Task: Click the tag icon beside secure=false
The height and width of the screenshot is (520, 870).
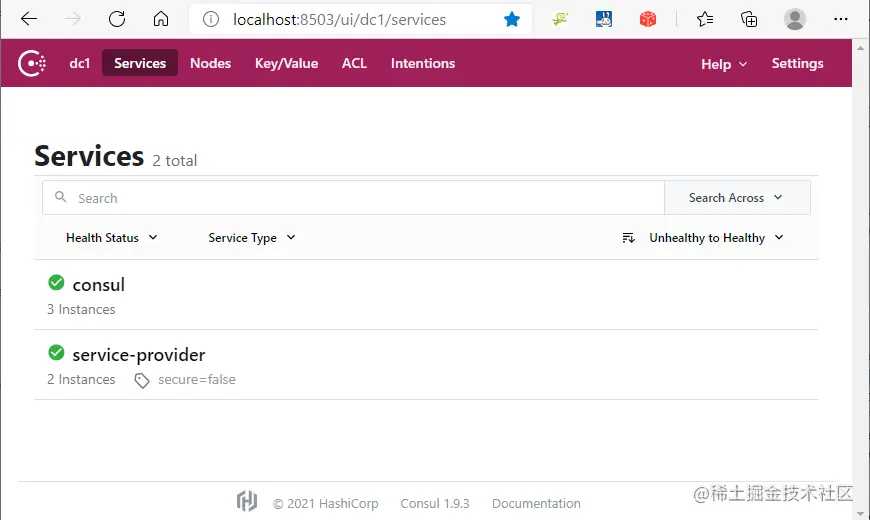Action: [141, 380]
